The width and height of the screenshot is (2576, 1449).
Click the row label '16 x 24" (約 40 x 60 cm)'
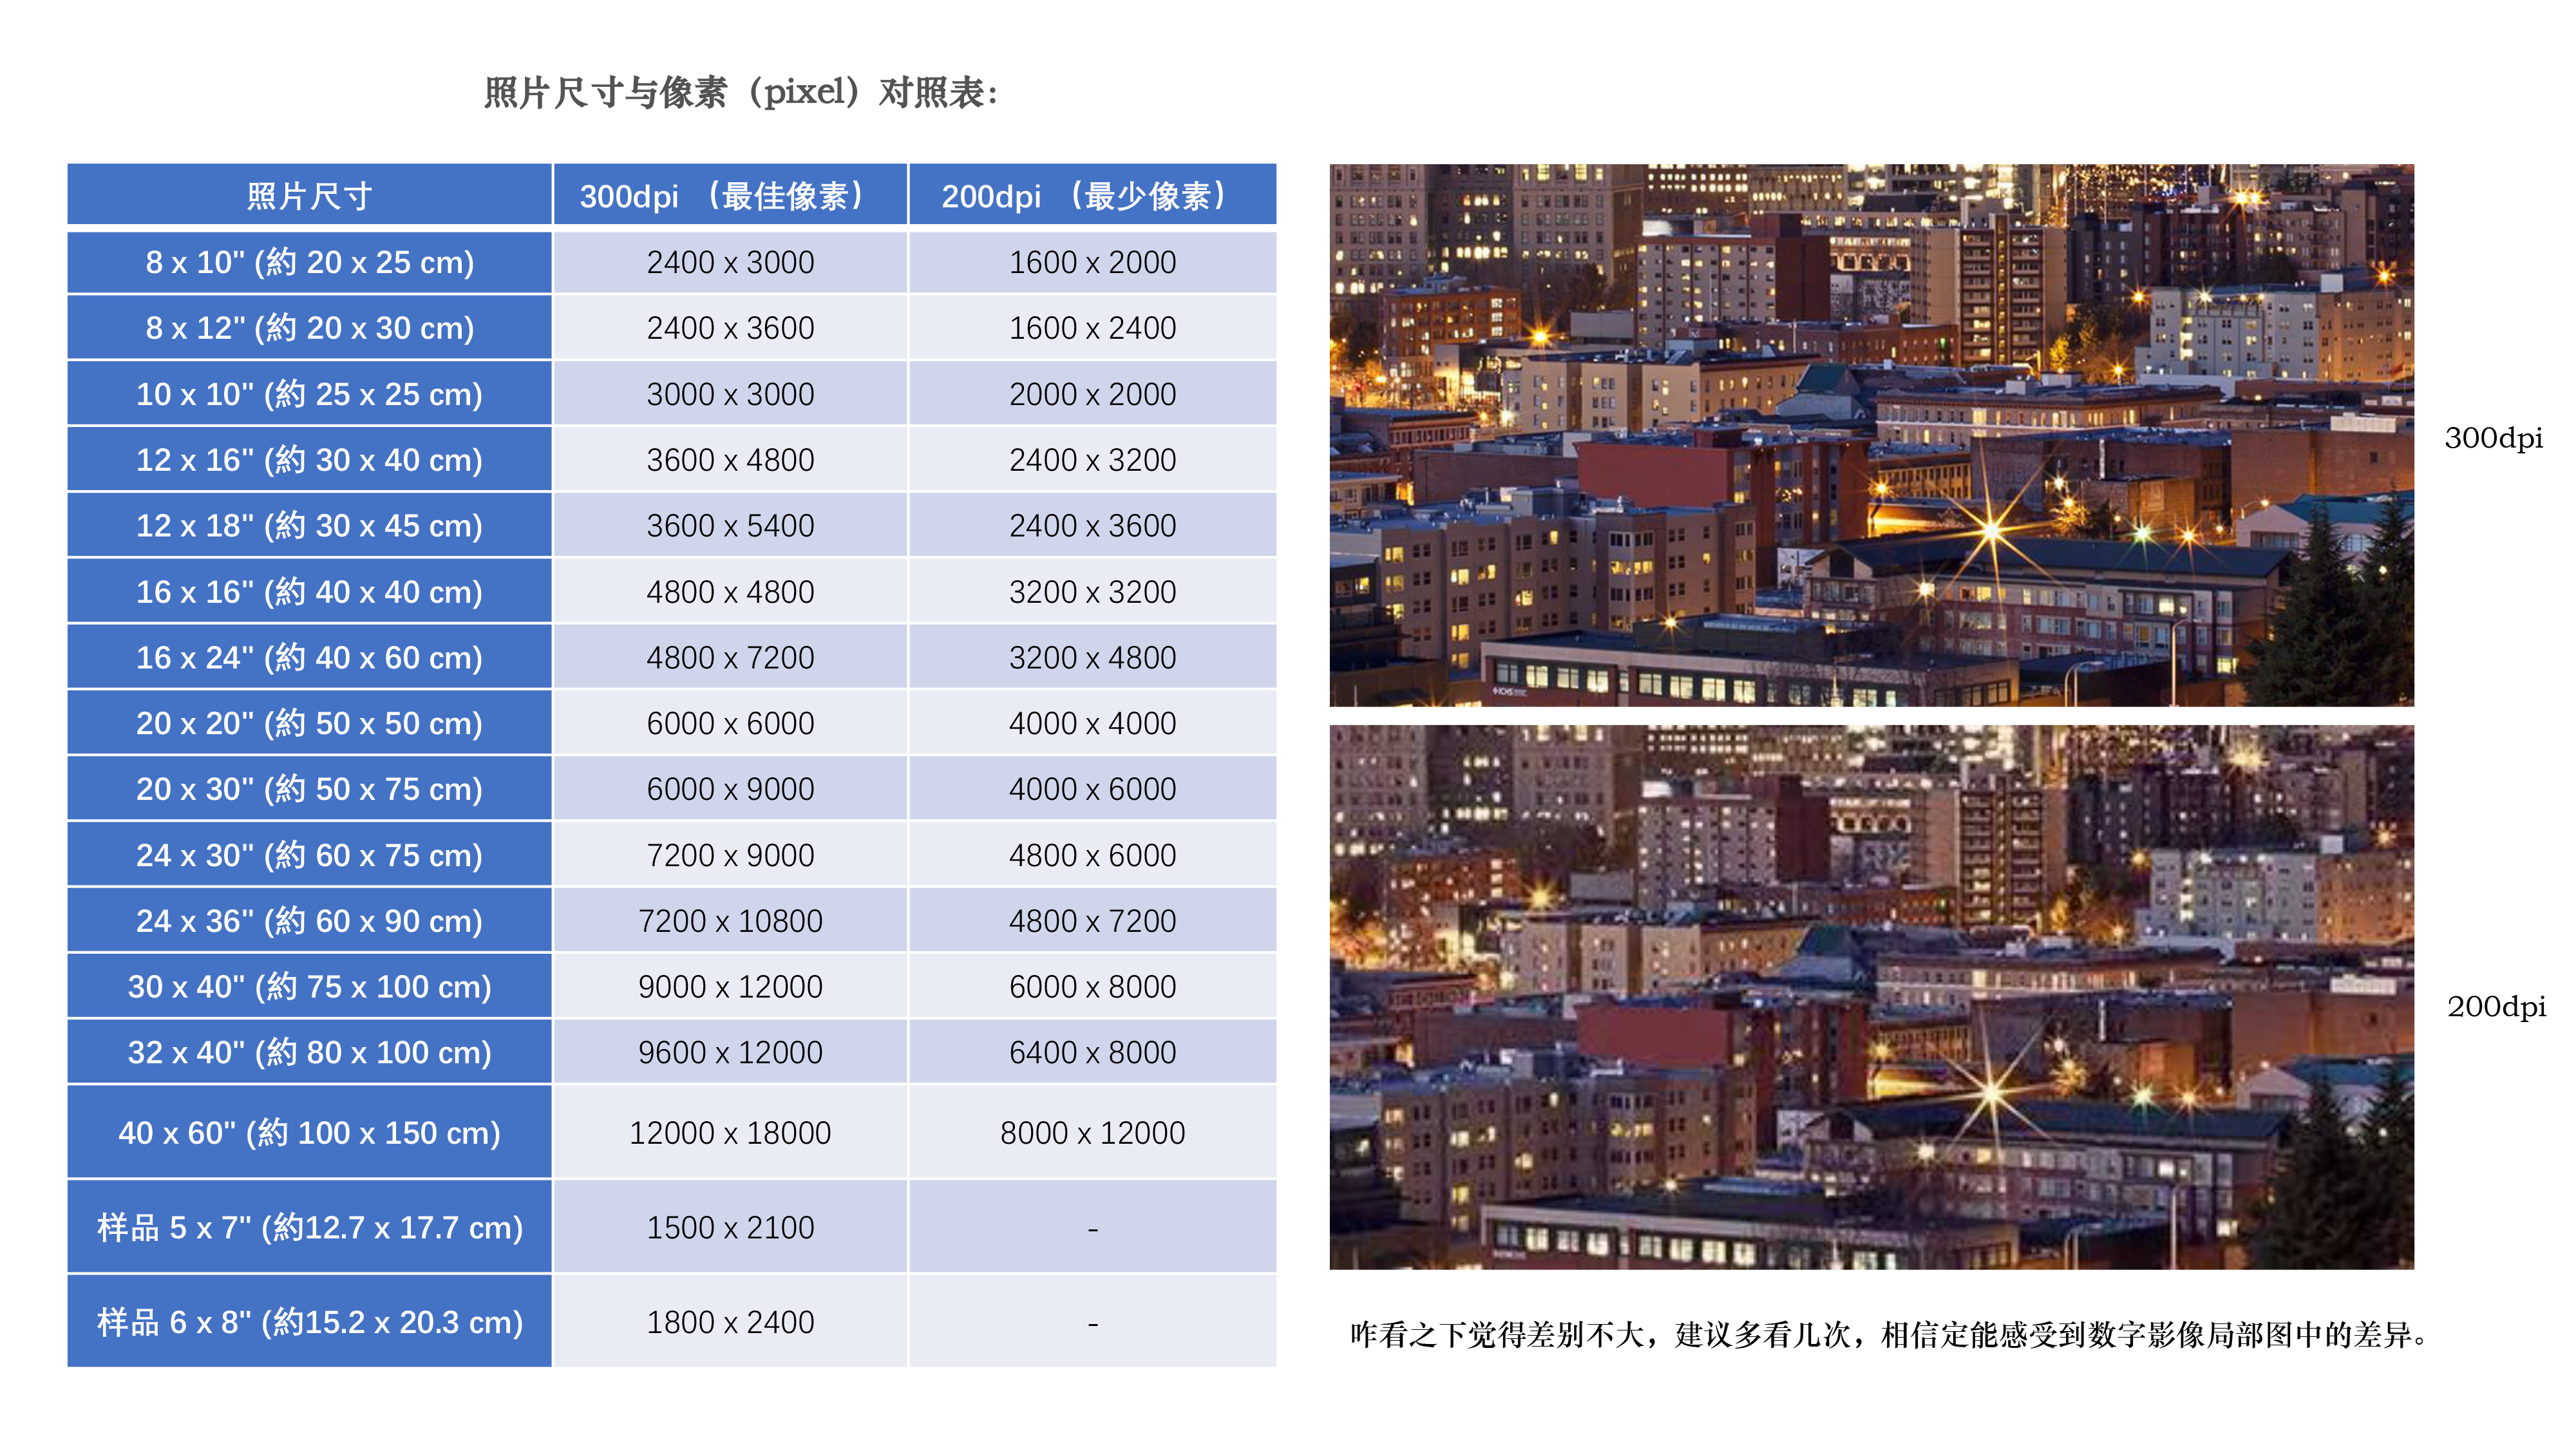tap(309, 658)
